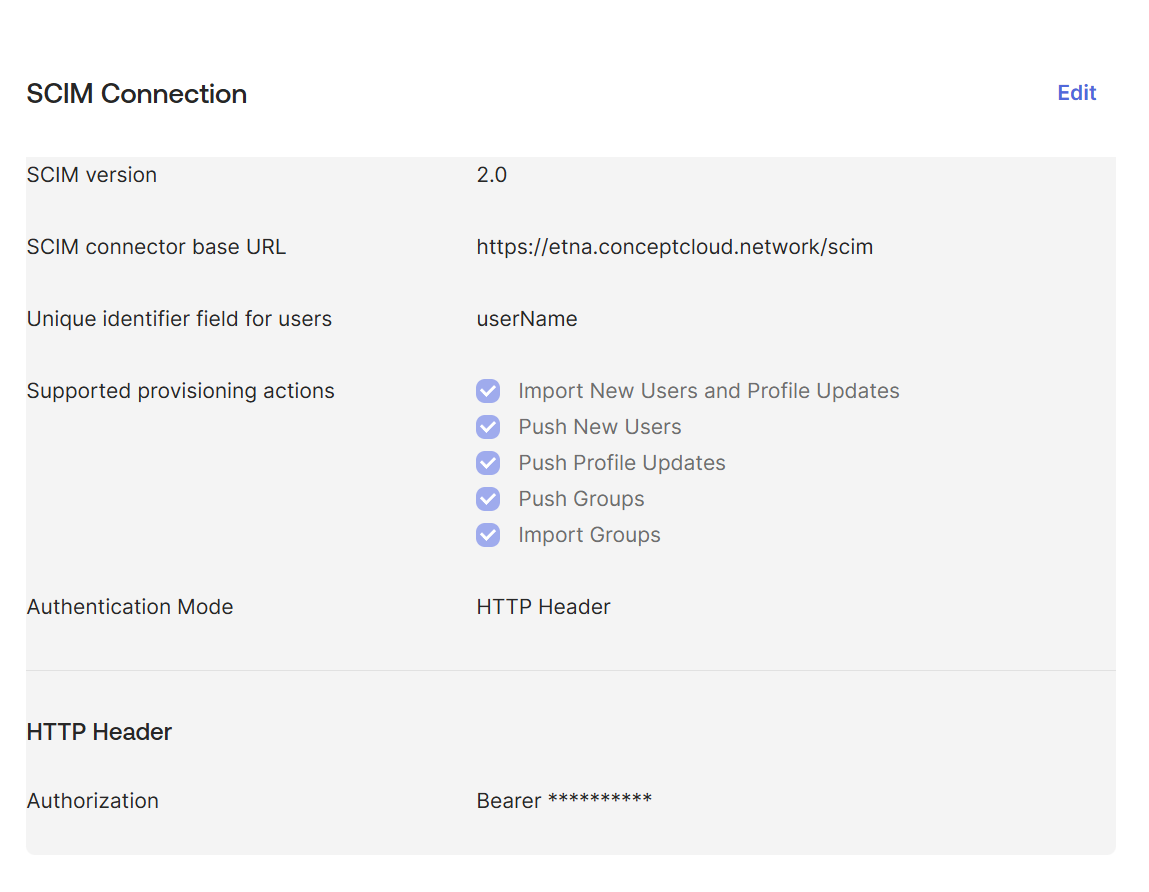Select the Supported provisioning actions label
Viewport: 1149px width, 892px height.
point(180,390)
